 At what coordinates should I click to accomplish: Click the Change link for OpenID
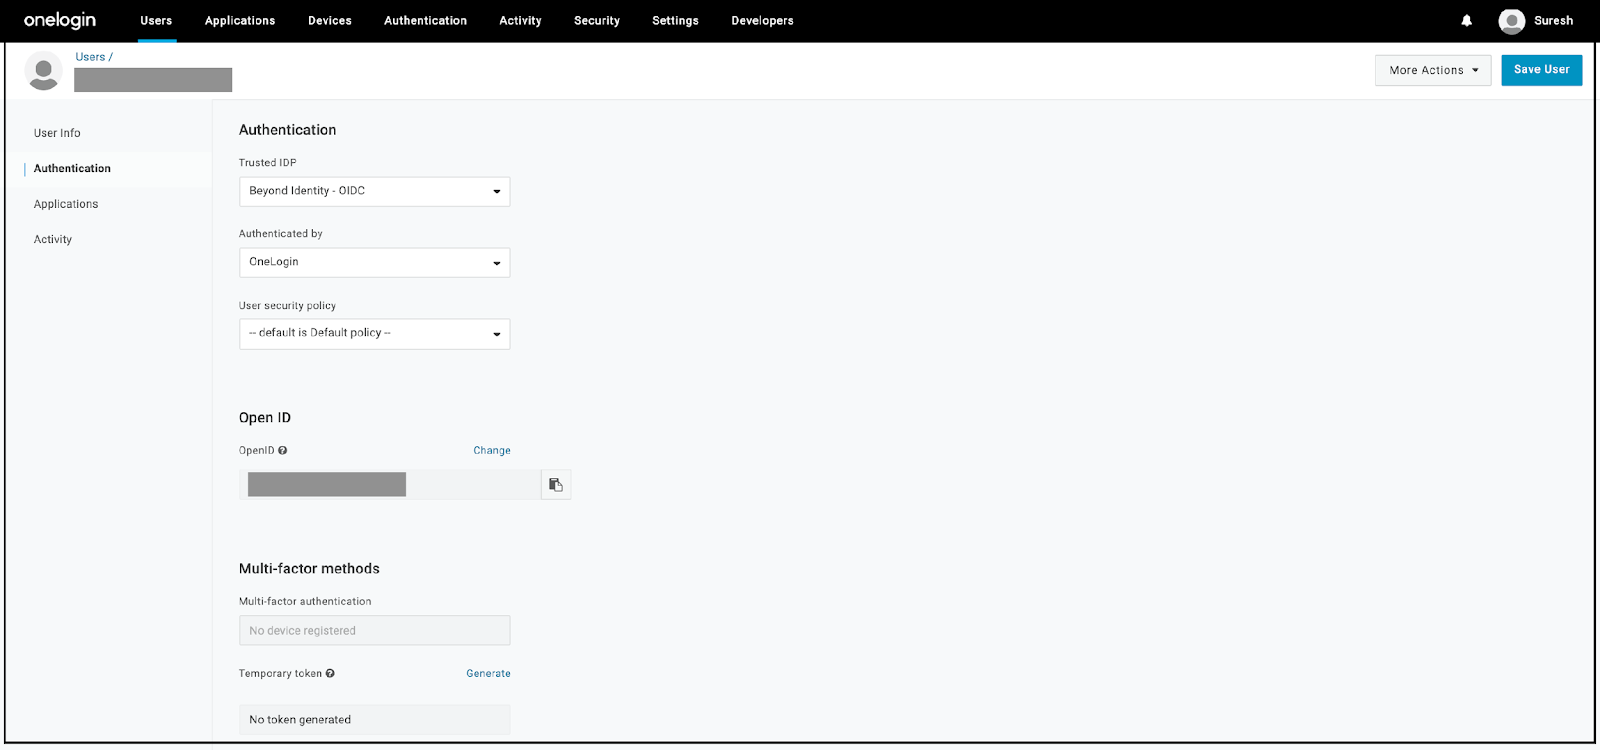click(492, 451)
